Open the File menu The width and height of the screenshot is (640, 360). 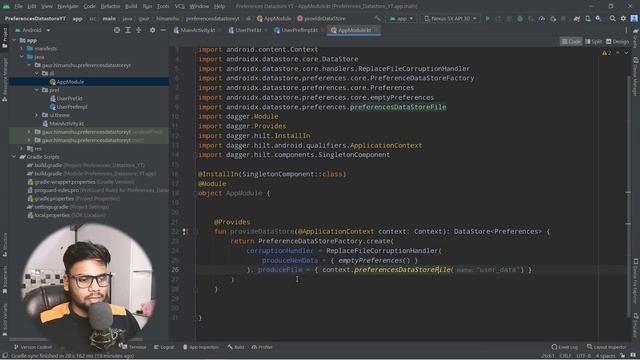(19, 6)
